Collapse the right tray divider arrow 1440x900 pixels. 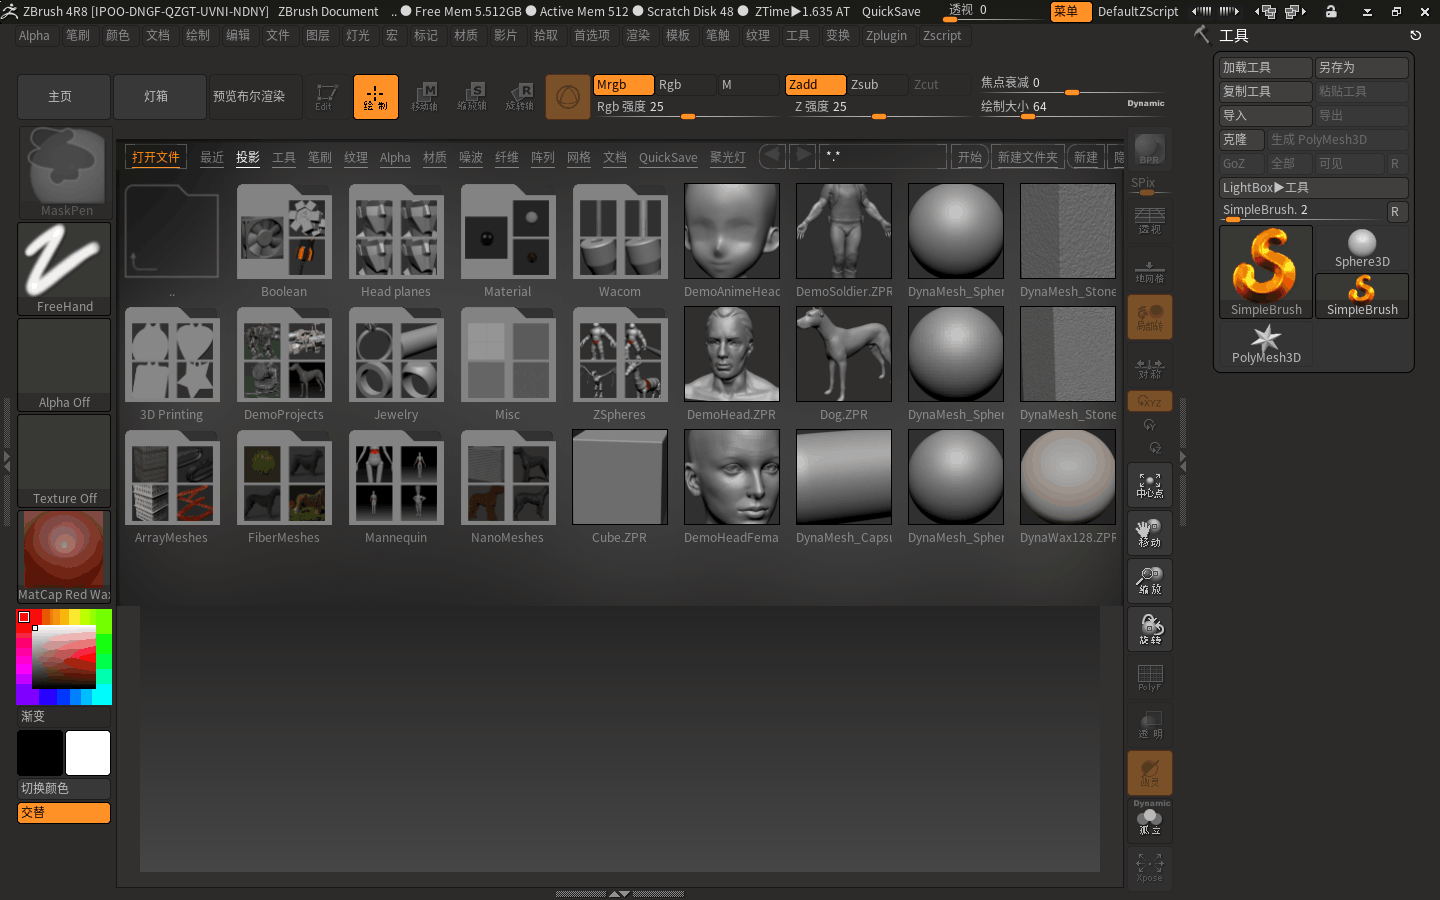(x=1183, y=461)
